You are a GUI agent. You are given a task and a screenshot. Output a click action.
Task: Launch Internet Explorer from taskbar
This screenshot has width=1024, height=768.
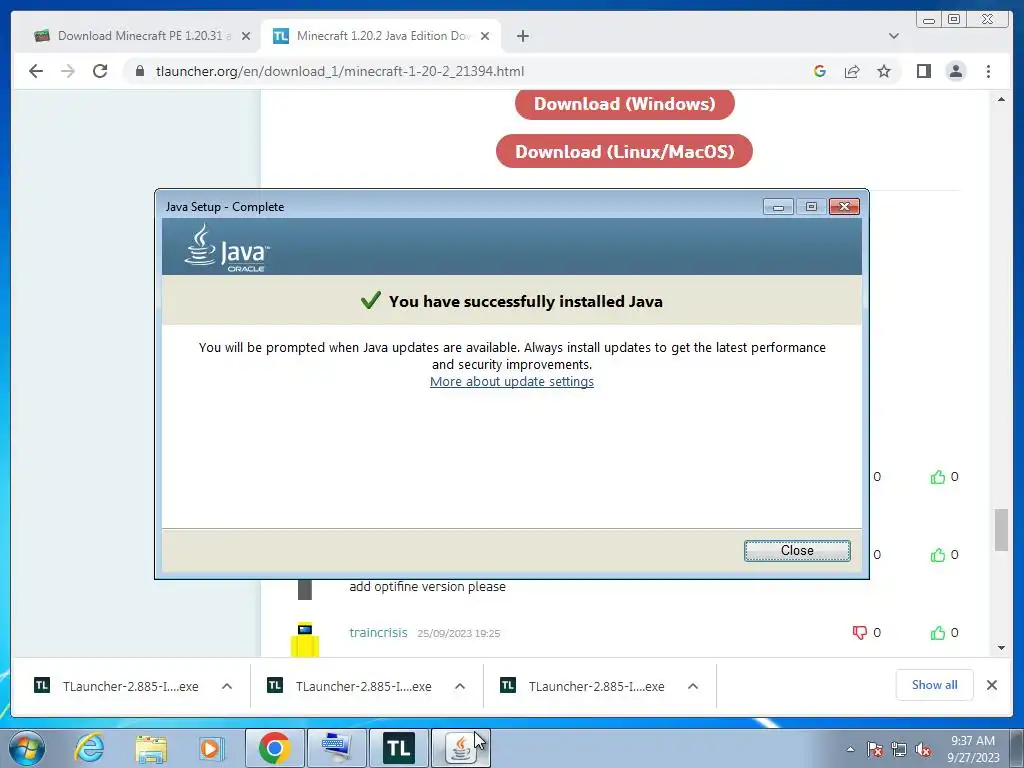tap(89, 748)
